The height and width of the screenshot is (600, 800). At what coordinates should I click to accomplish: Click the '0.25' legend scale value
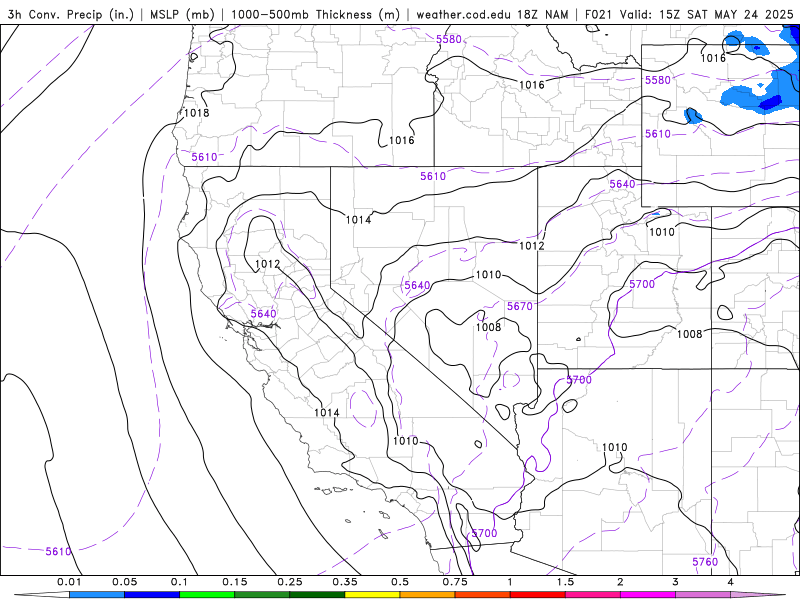click(290, 582)
